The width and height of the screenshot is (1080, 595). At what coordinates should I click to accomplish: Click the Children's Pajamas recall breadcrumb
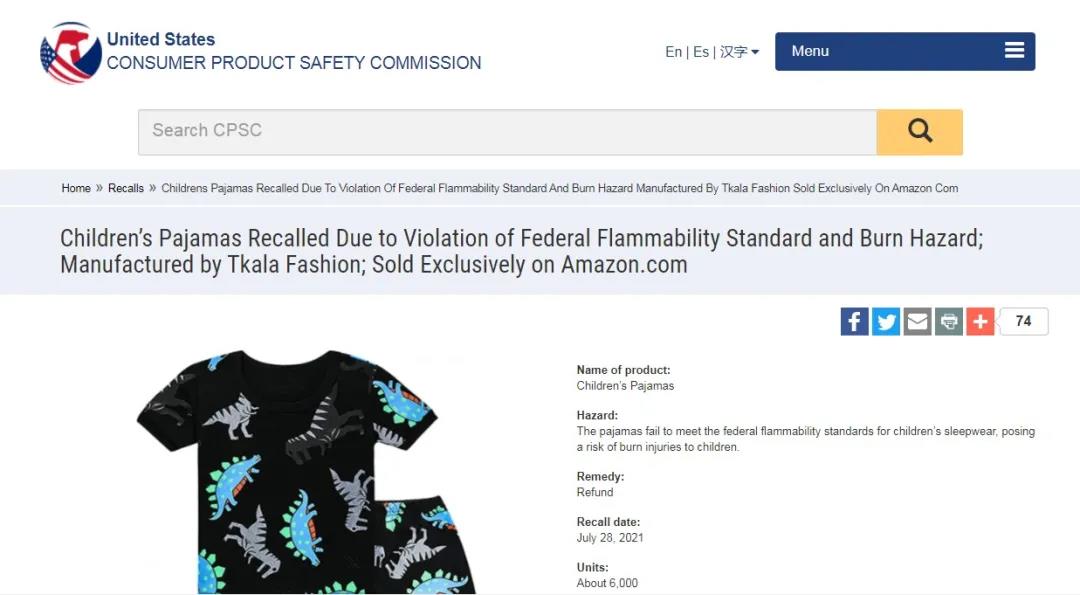[x=559, y=188]
